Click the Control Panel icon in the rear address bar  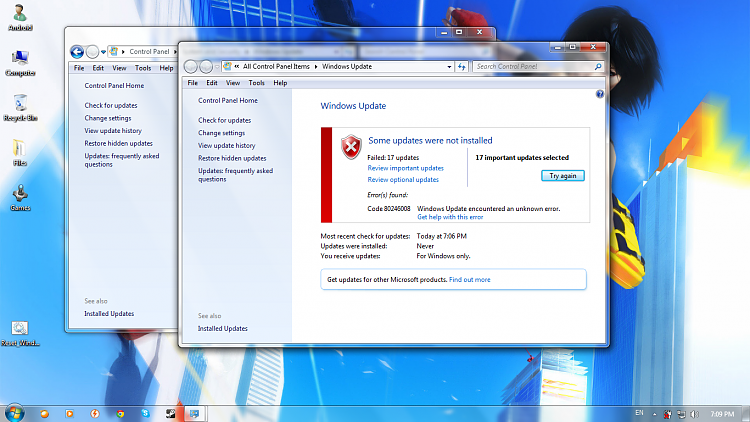click(x=114, y=51)
